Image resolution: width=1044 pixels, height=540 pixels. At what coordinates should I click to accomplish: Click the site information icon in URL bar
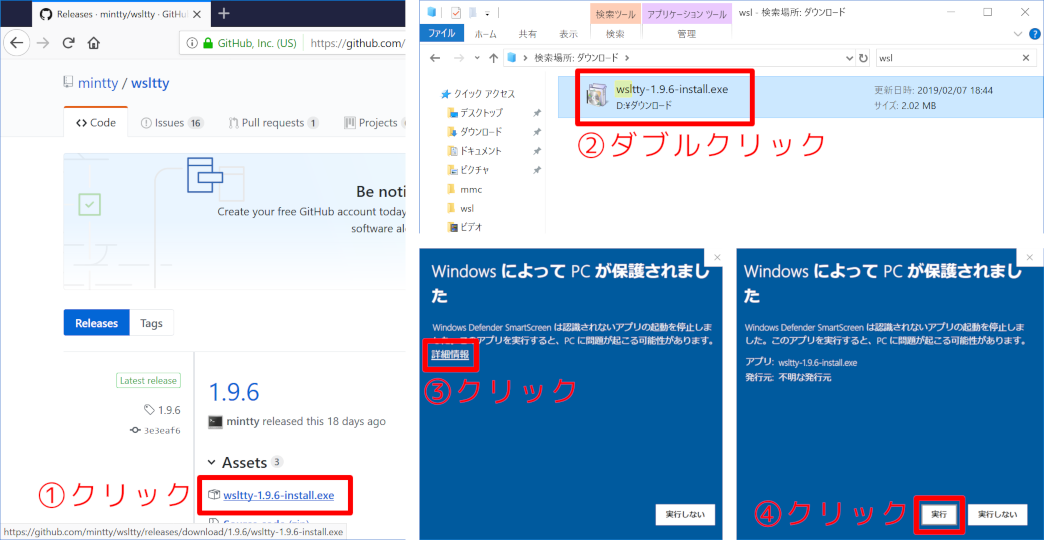point(192,43)
